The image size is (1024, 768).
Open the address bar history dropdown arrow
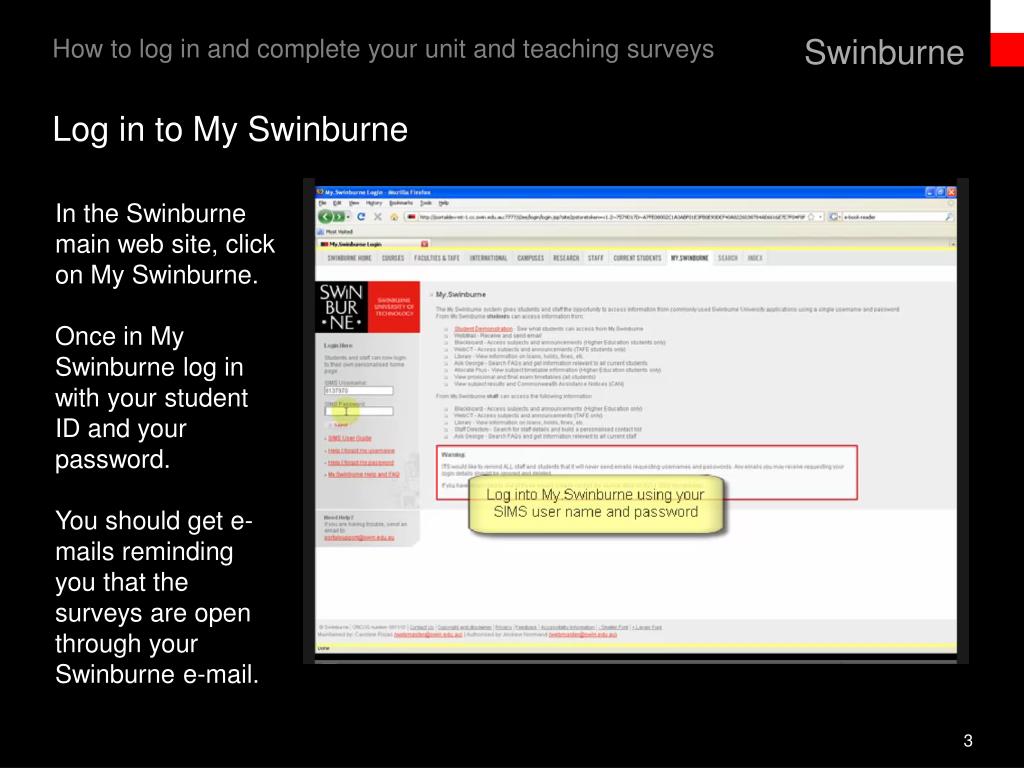coord(820,217)
